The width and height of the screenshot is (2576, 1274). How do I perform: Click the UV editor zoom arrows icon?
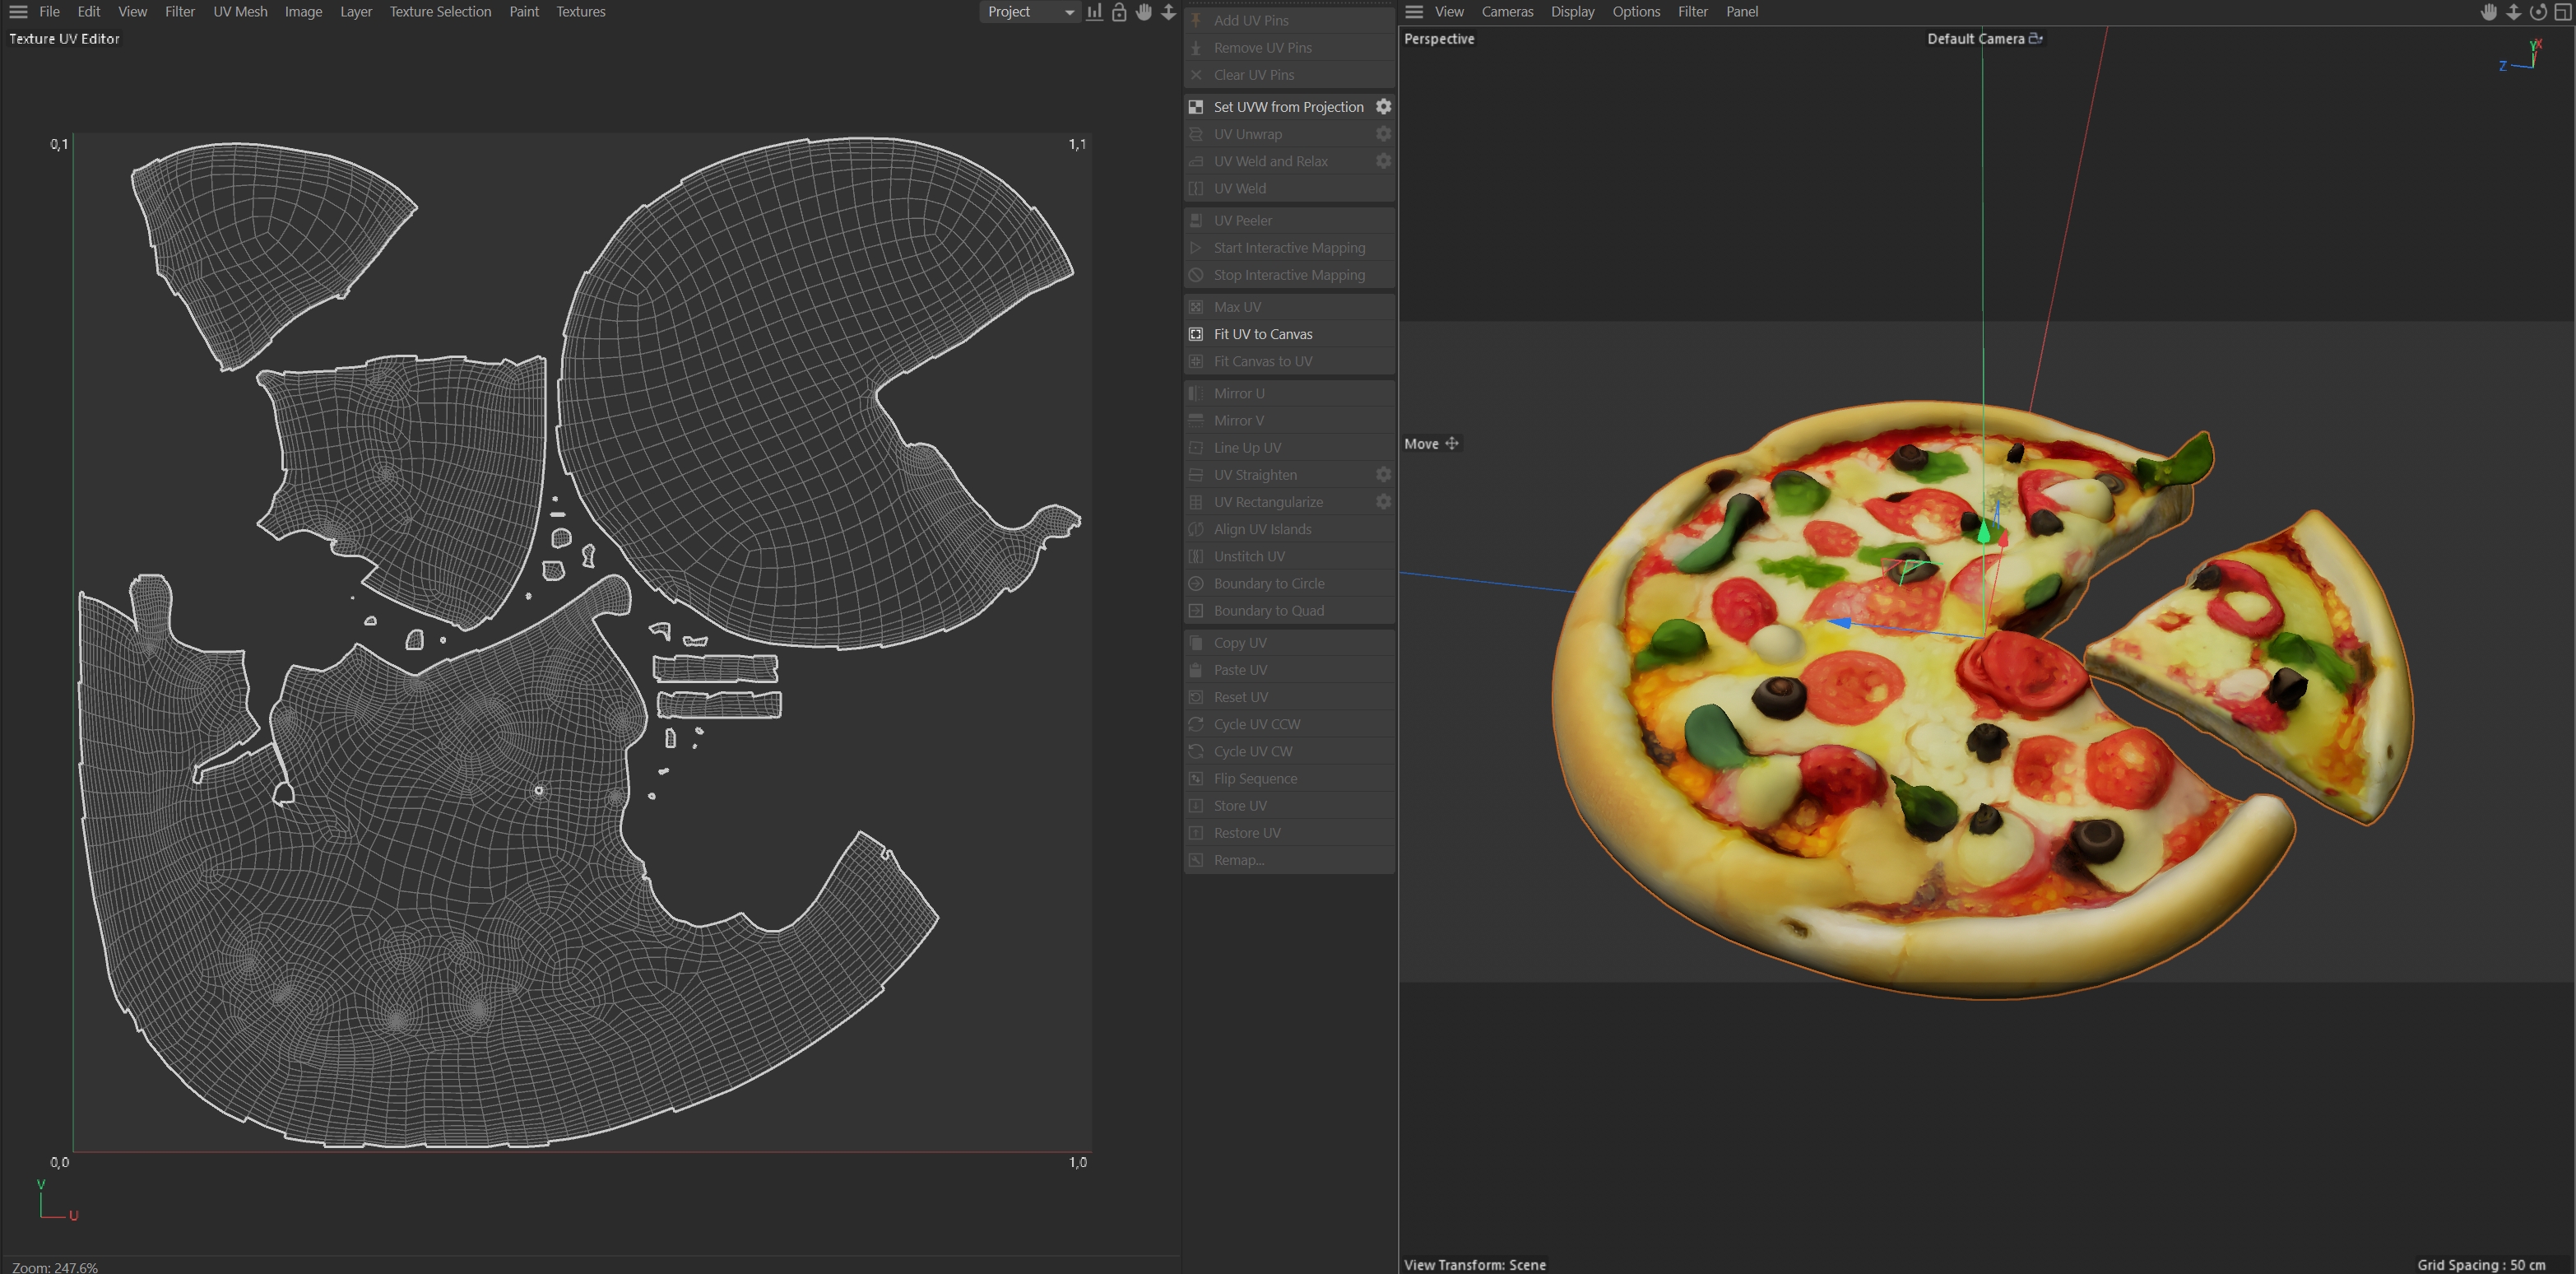pyautogui.click(x=1168, y=12)
